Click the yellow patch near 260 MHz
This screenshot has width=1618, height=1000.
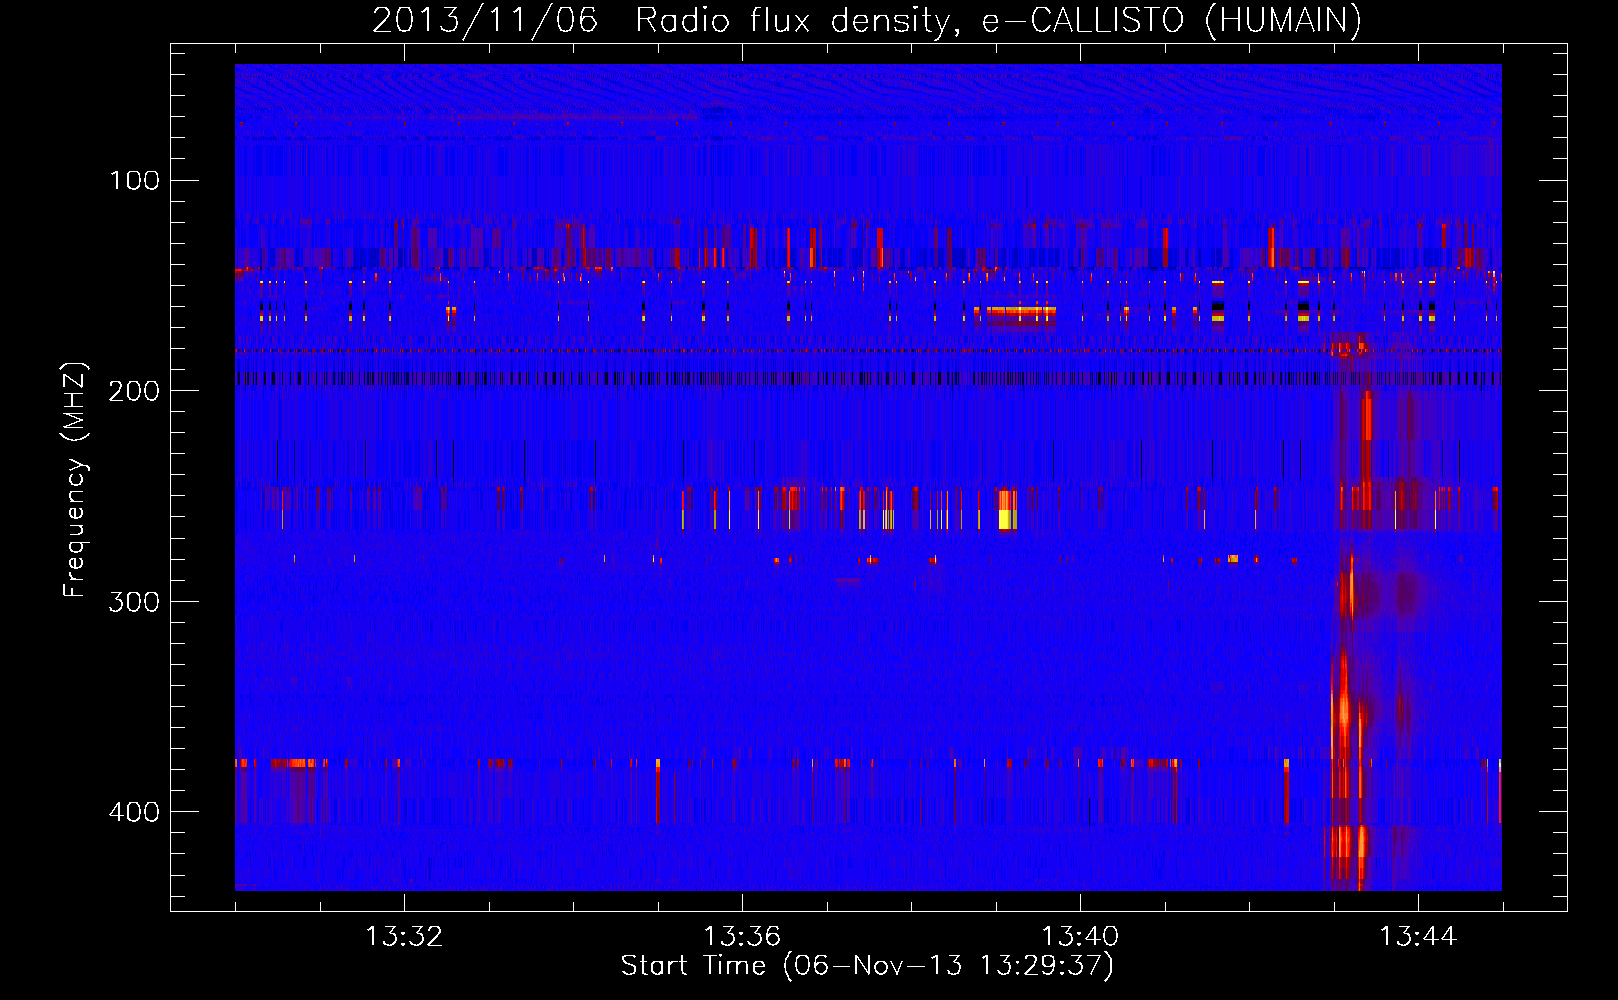[1007, 518]
